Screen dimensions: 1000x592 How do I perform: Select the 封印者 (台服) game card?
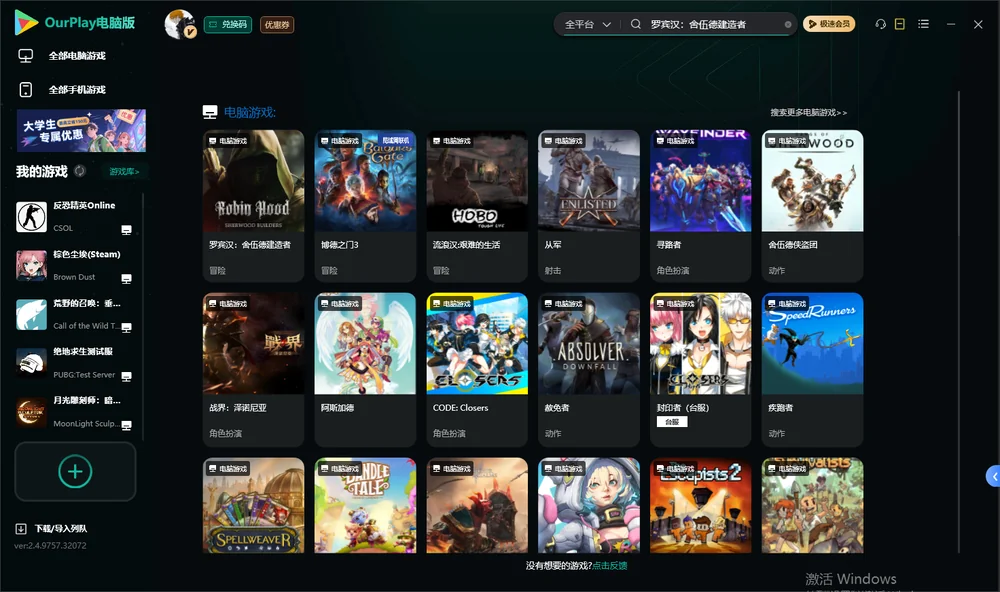coord(700,369)
